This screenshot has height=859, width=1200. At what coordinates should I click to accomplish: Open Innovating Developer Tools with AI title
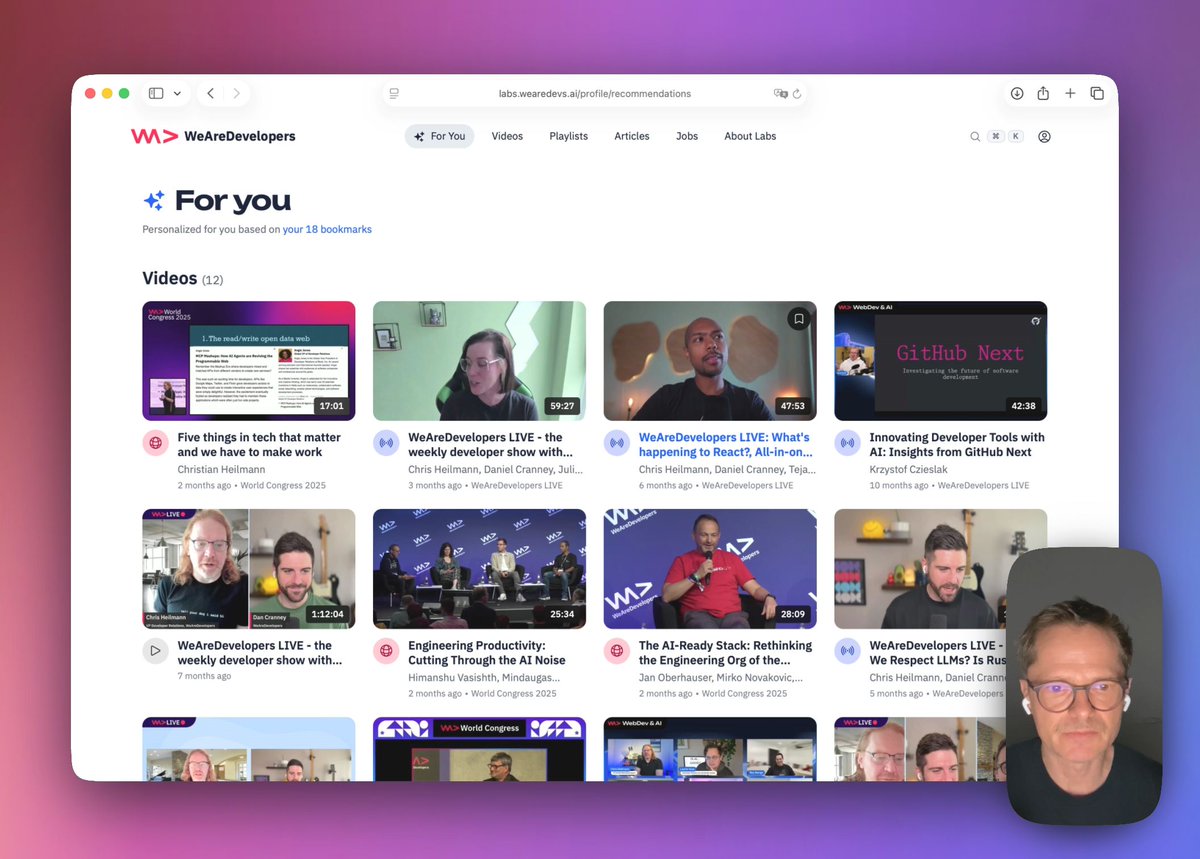coord(957,445)
